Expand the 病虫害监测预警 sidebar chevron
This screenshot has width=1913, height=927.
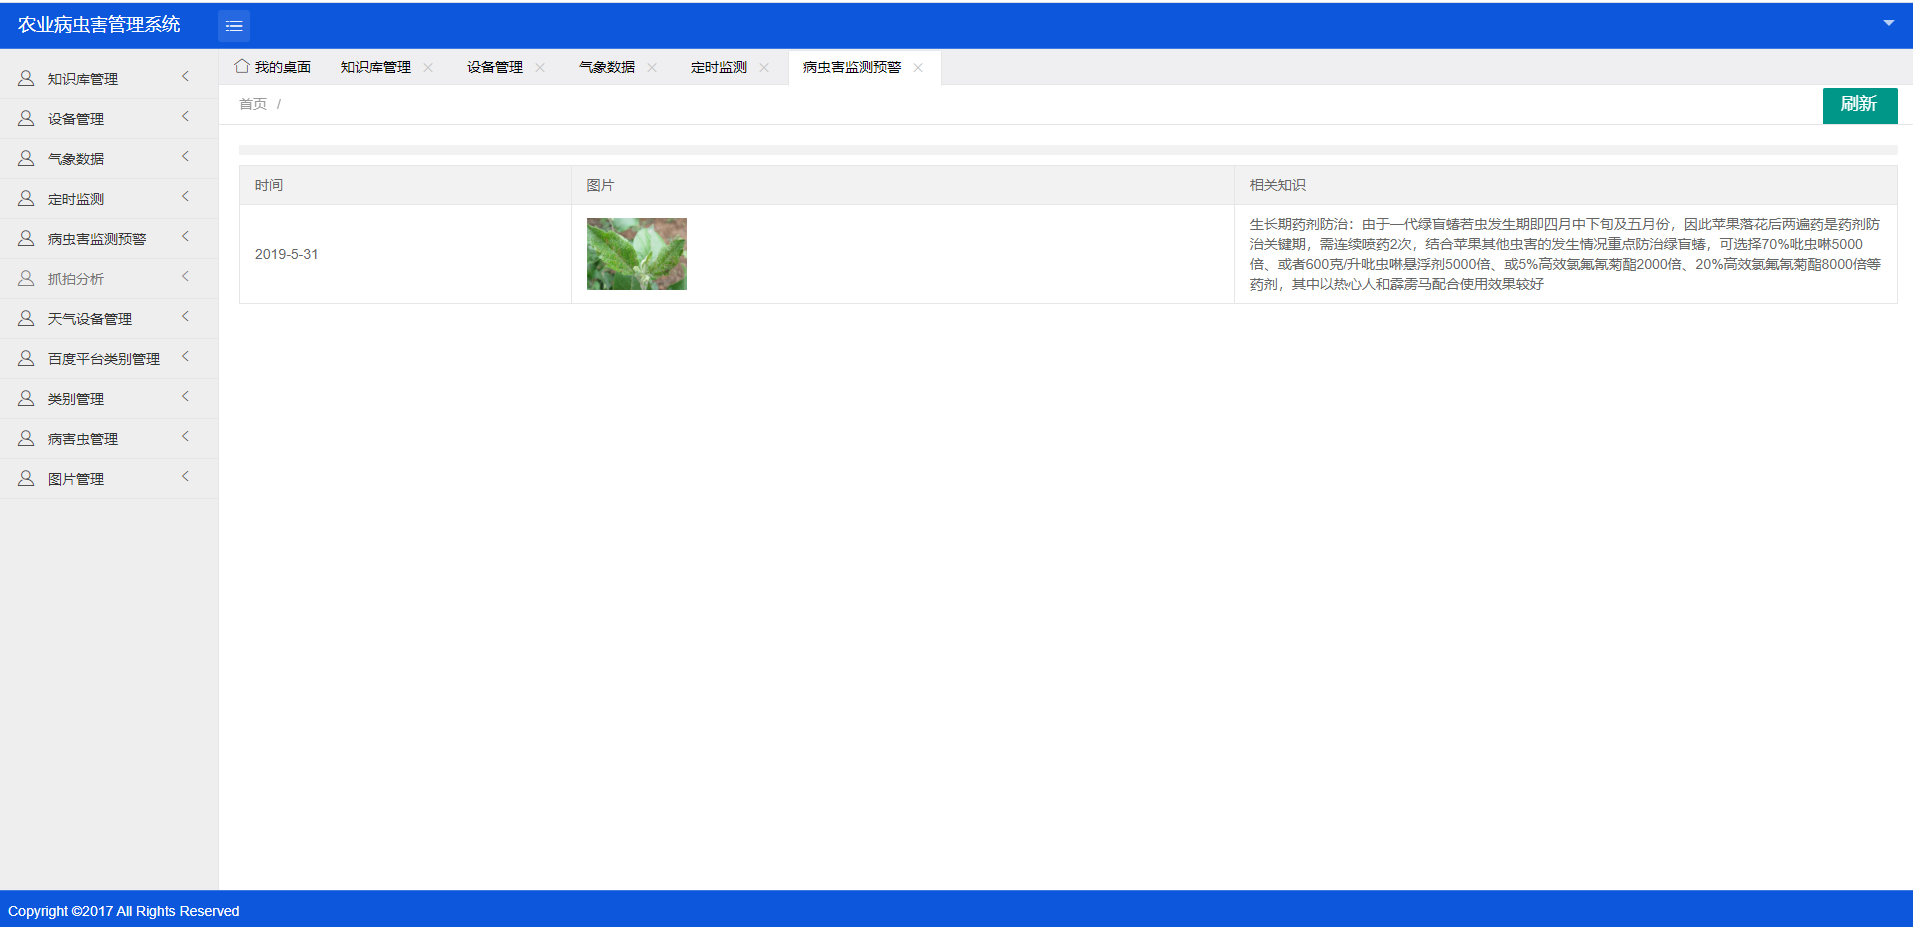(x=185, y=237)
